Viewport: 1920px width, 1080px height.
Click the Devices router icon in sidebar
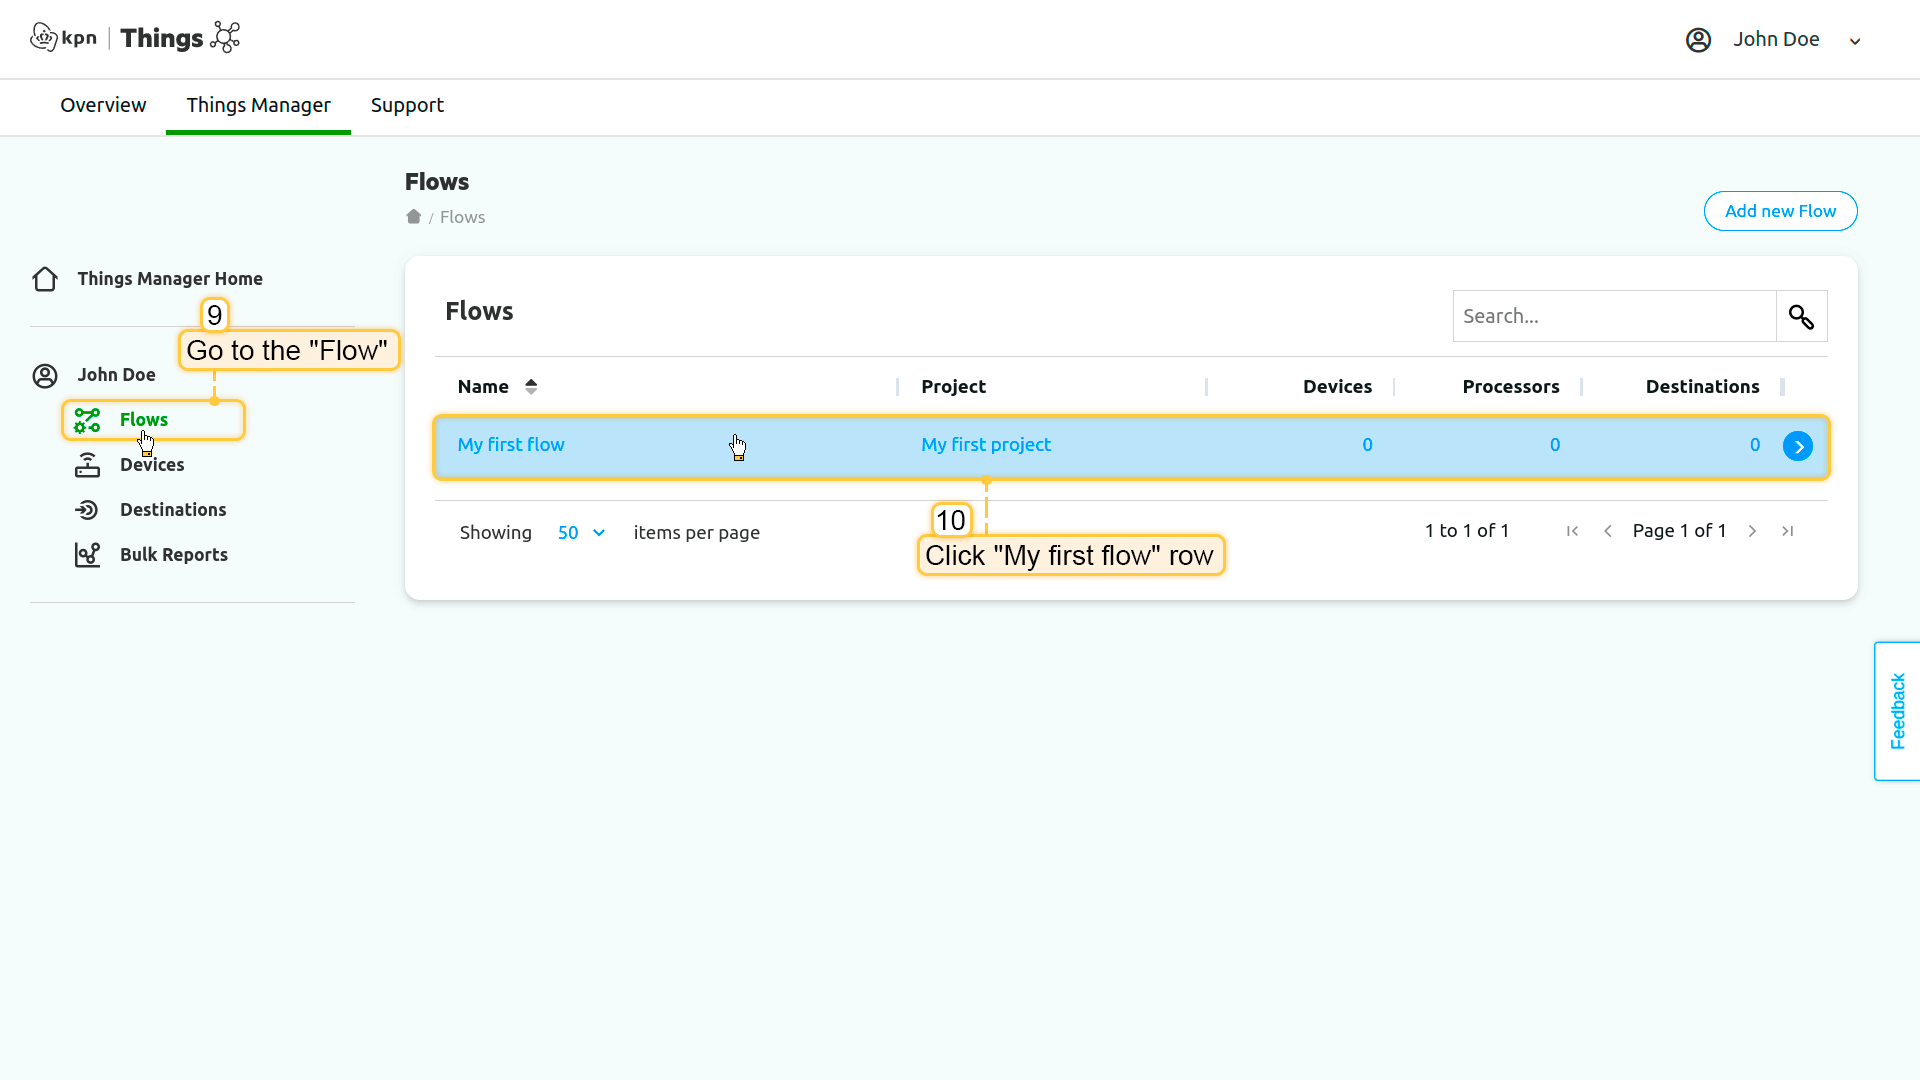click(88, 465)
